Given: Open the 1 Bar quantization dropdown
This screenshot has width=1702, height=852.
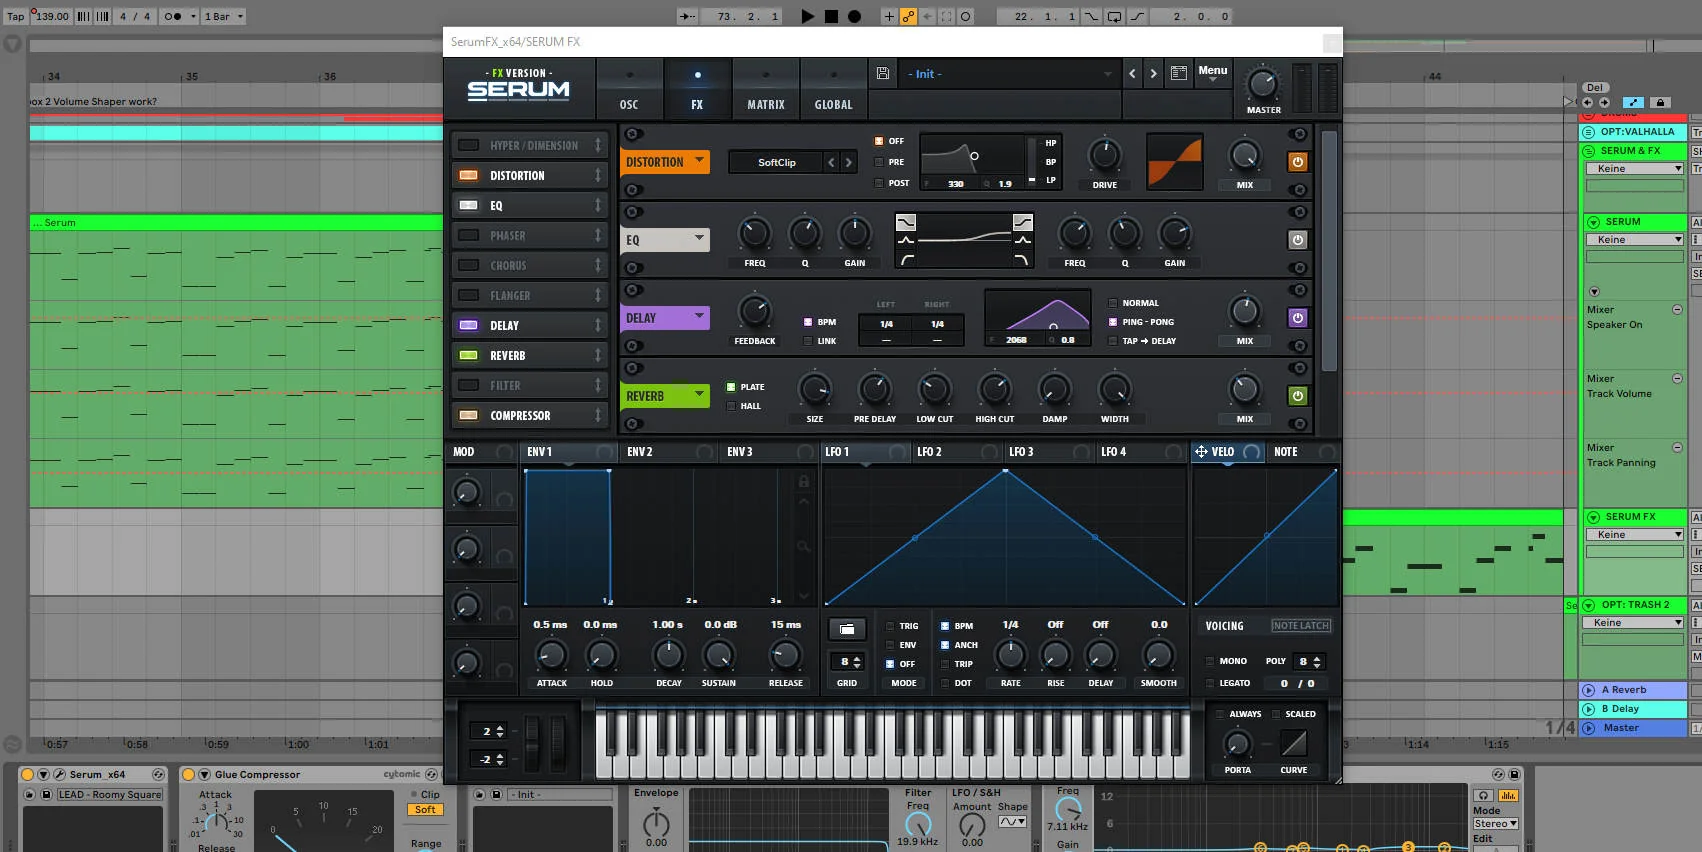Looking at the screenshot, I should point(224,16).
